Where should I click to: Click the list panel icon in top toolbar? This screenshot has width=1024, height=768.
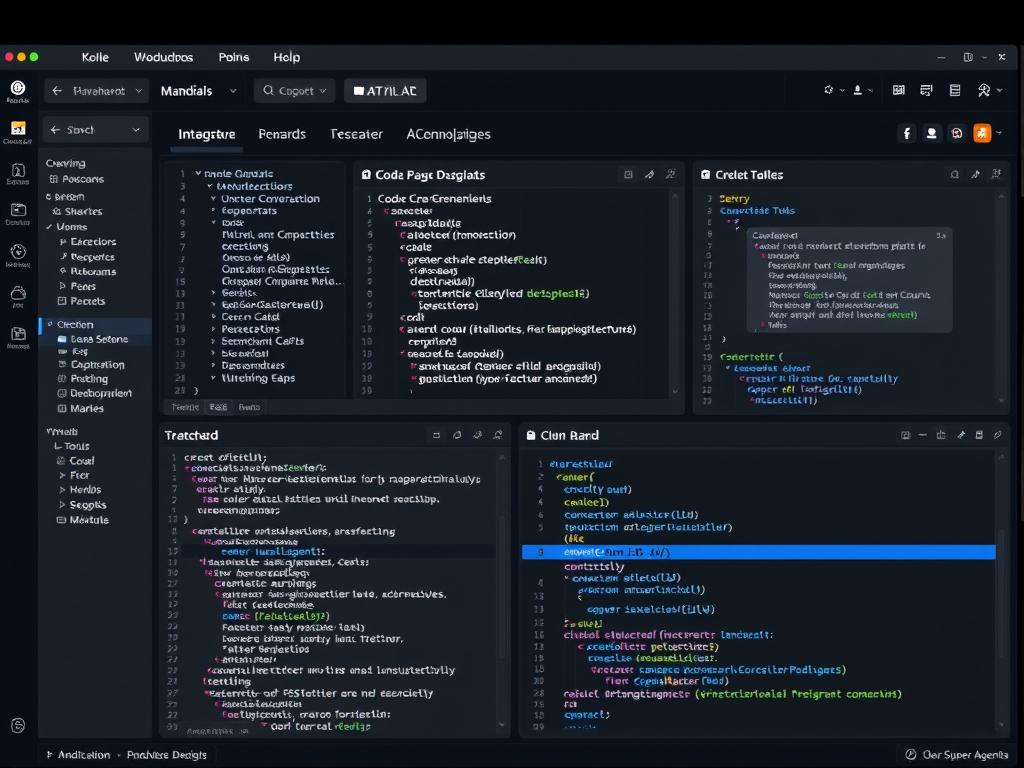955,90
